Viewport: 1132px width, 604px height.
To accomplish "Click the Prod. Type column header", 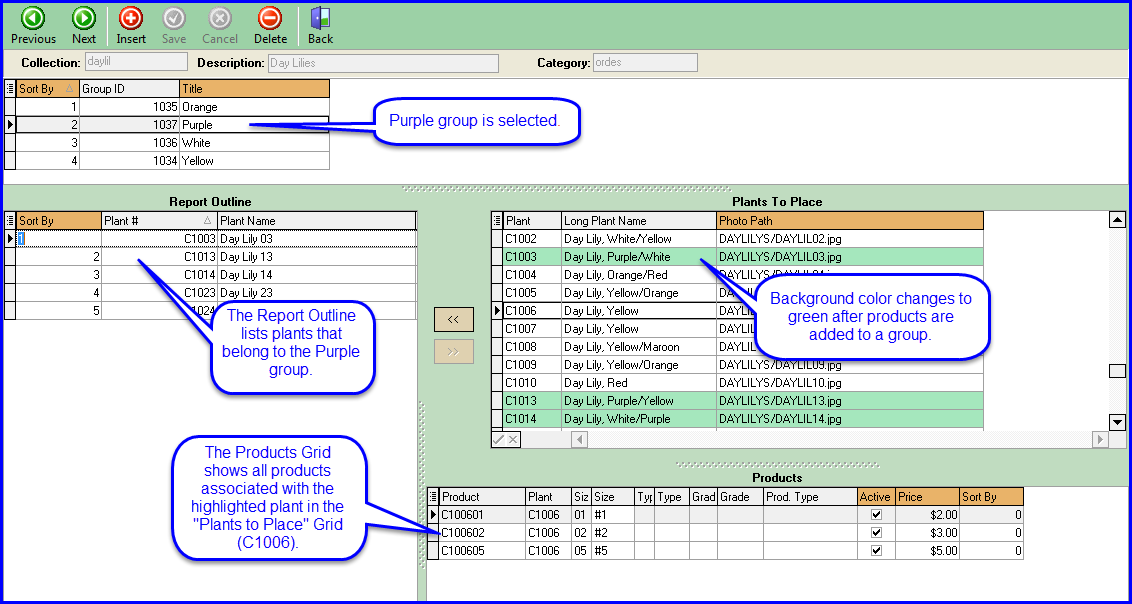I will (811, 496).
